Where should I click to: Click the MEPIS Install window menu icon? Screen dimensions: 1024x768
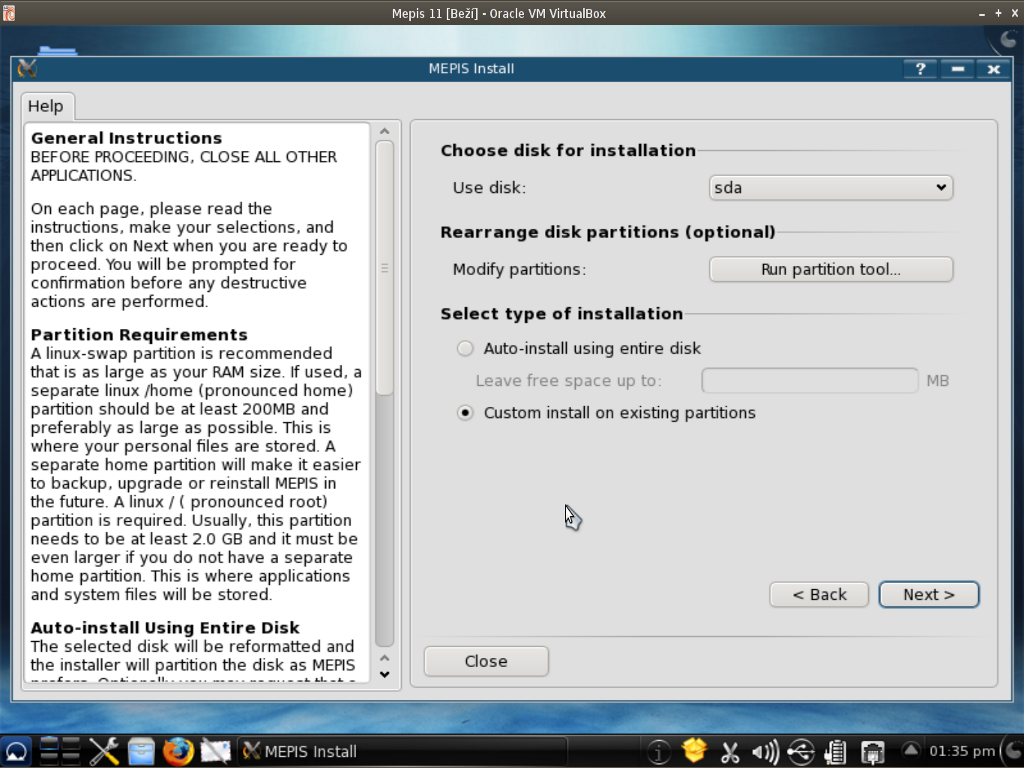[x=27, y=69]
